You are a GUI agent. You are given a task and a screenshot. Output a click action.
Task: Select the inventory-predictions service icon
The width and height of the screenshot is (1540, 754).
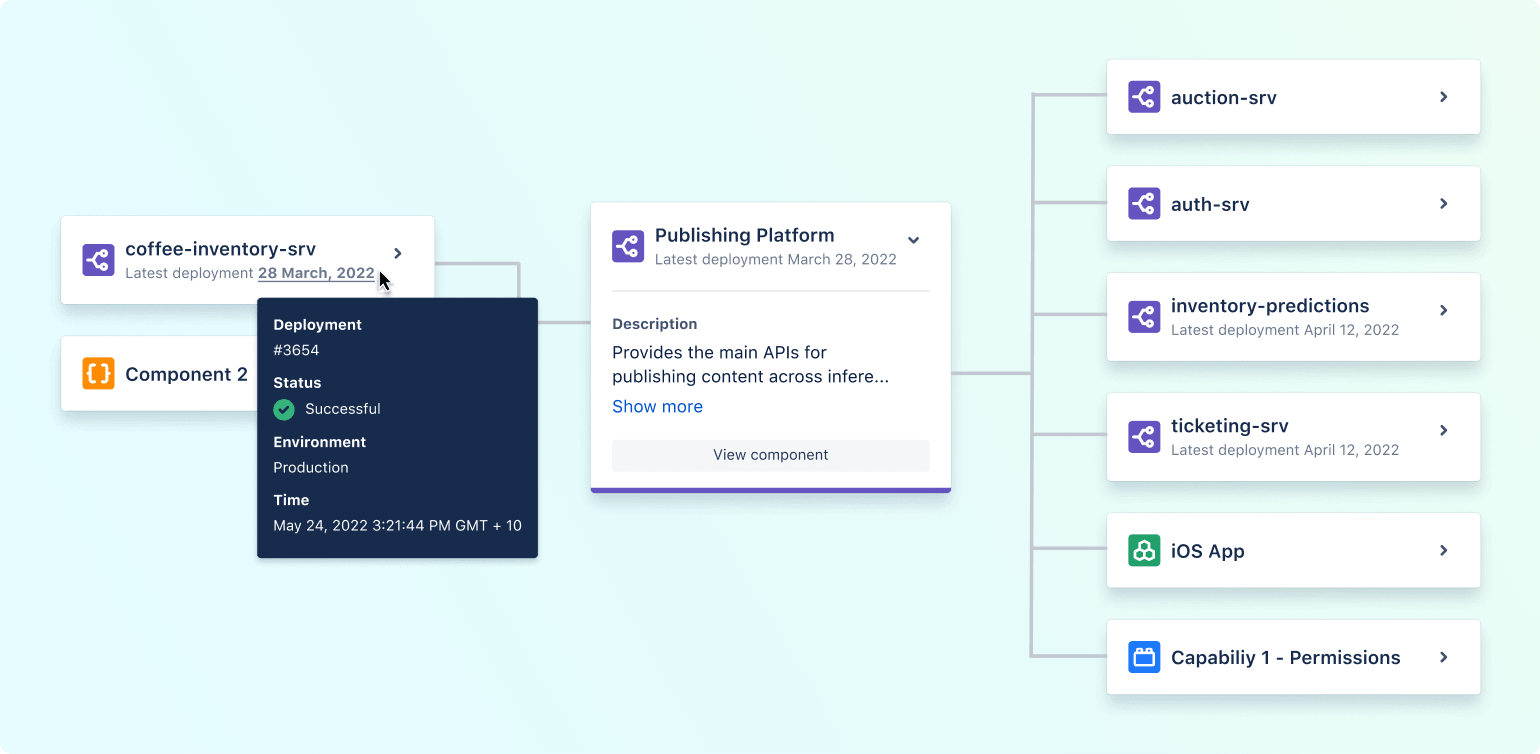click(1143, 317)
